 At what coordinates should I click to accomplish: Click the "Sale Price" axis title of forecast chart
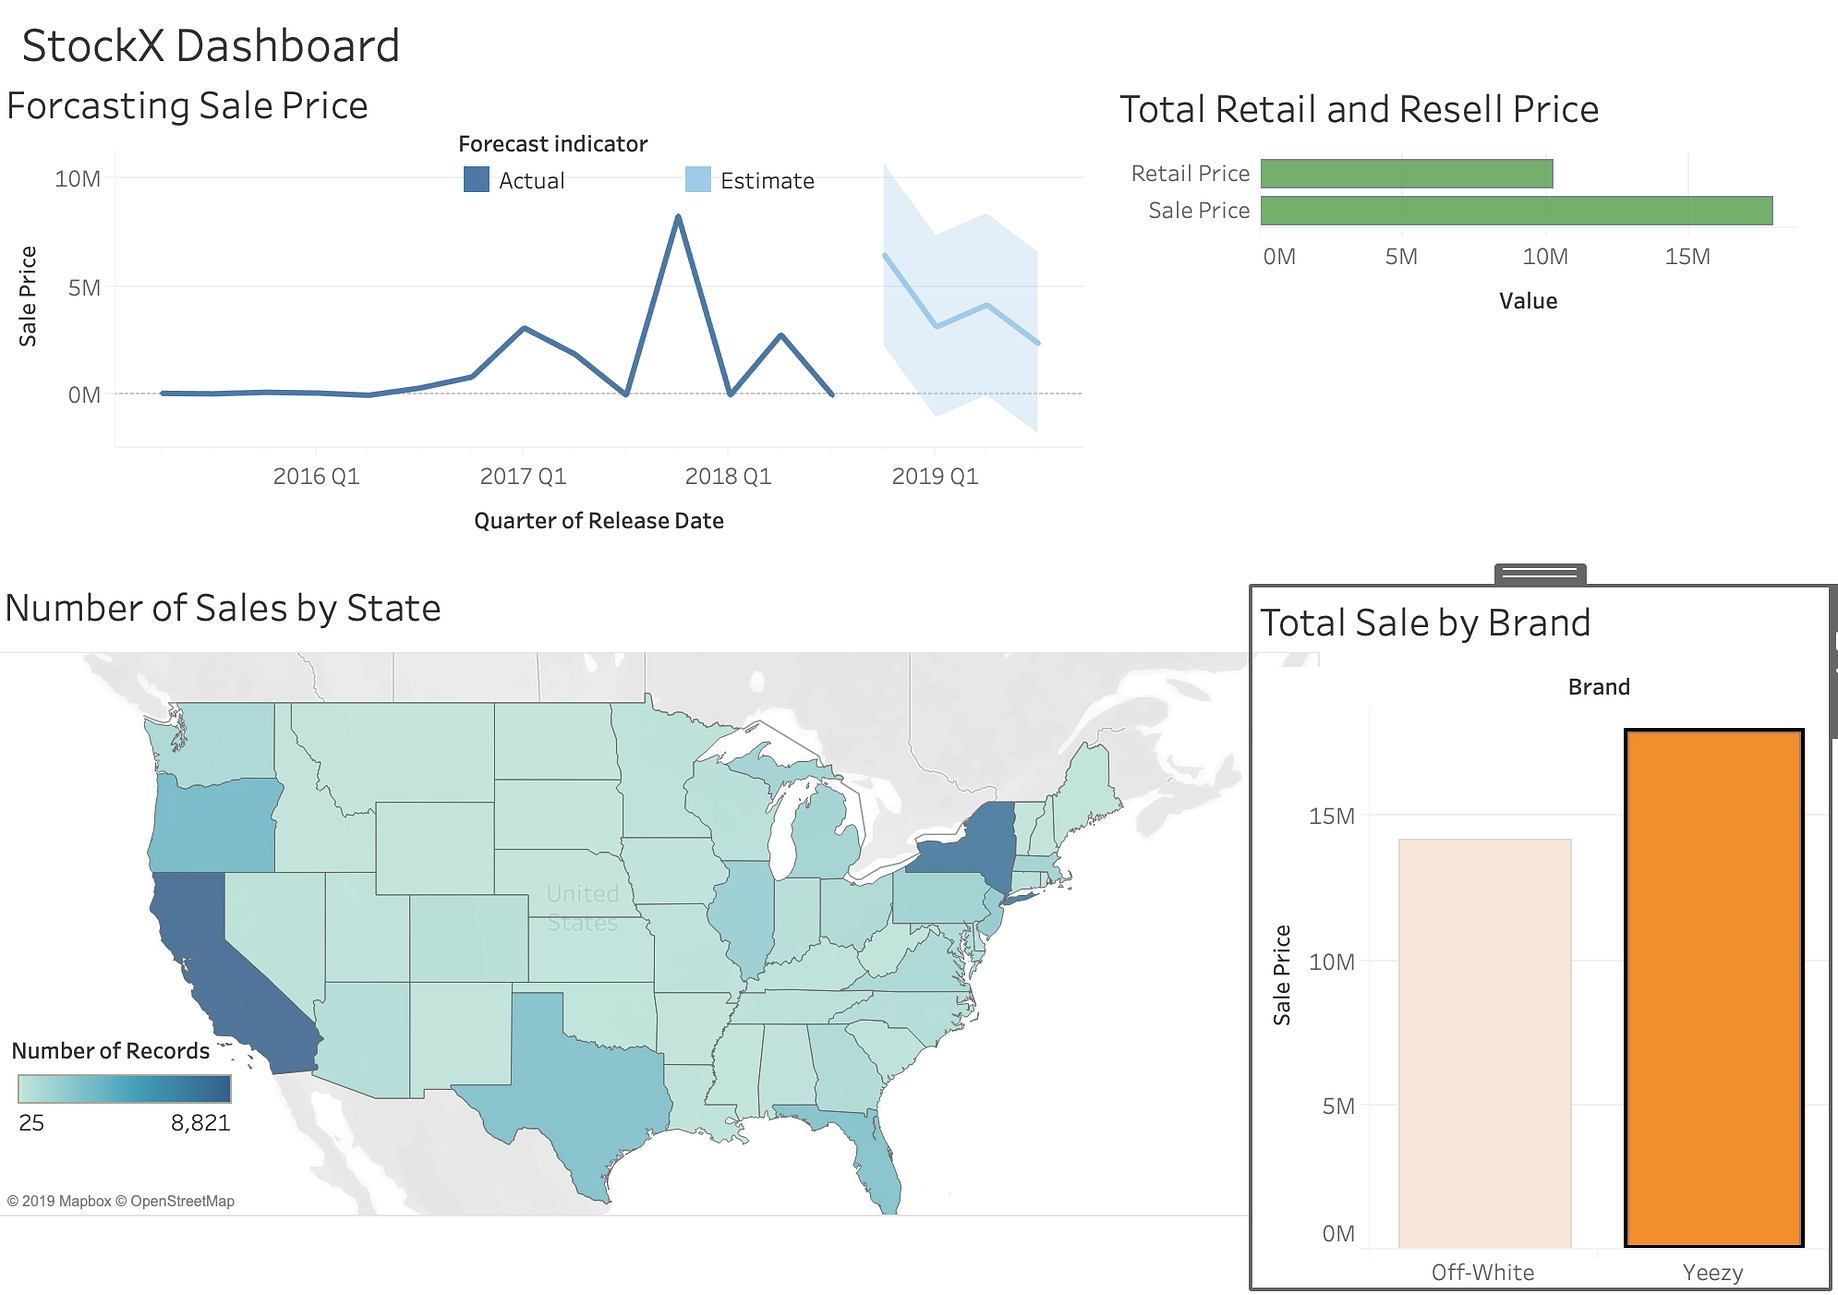28,296
